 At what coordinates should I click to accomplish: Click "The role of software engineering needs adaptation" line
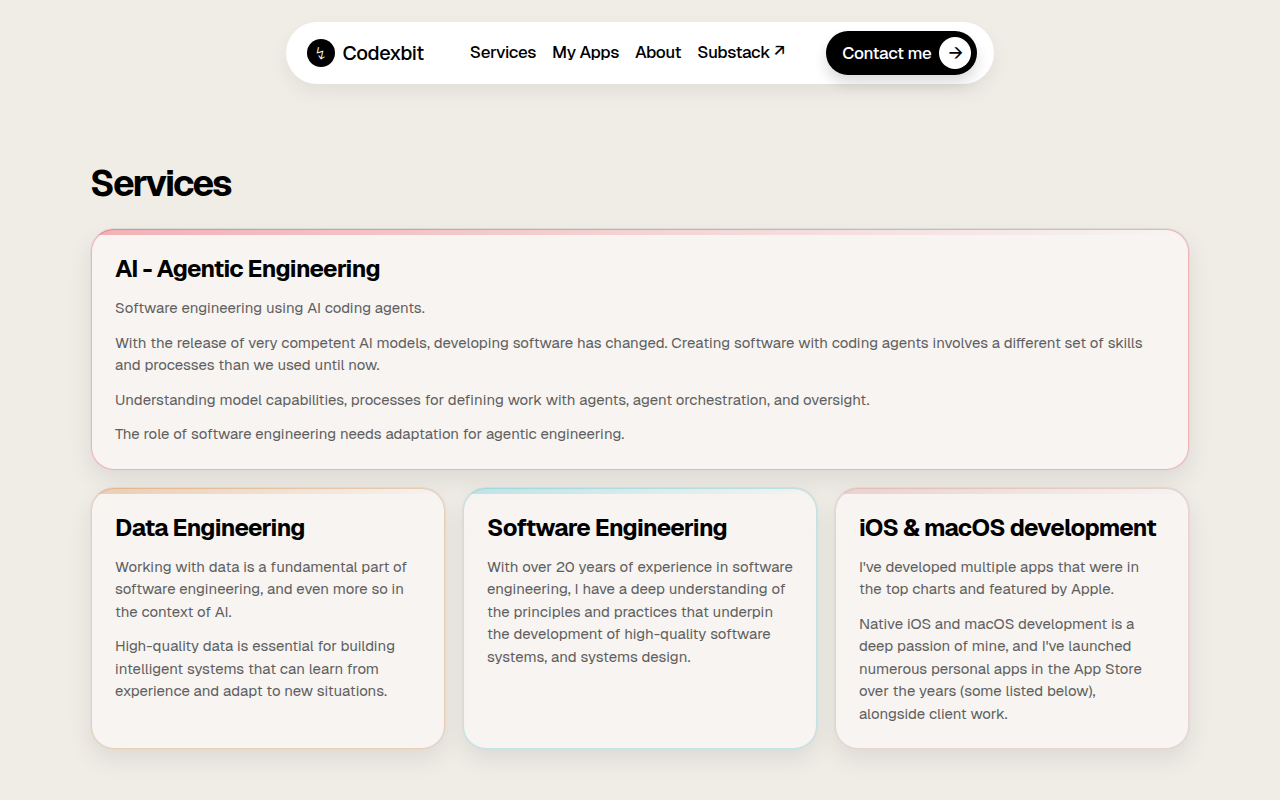(370, 434)
